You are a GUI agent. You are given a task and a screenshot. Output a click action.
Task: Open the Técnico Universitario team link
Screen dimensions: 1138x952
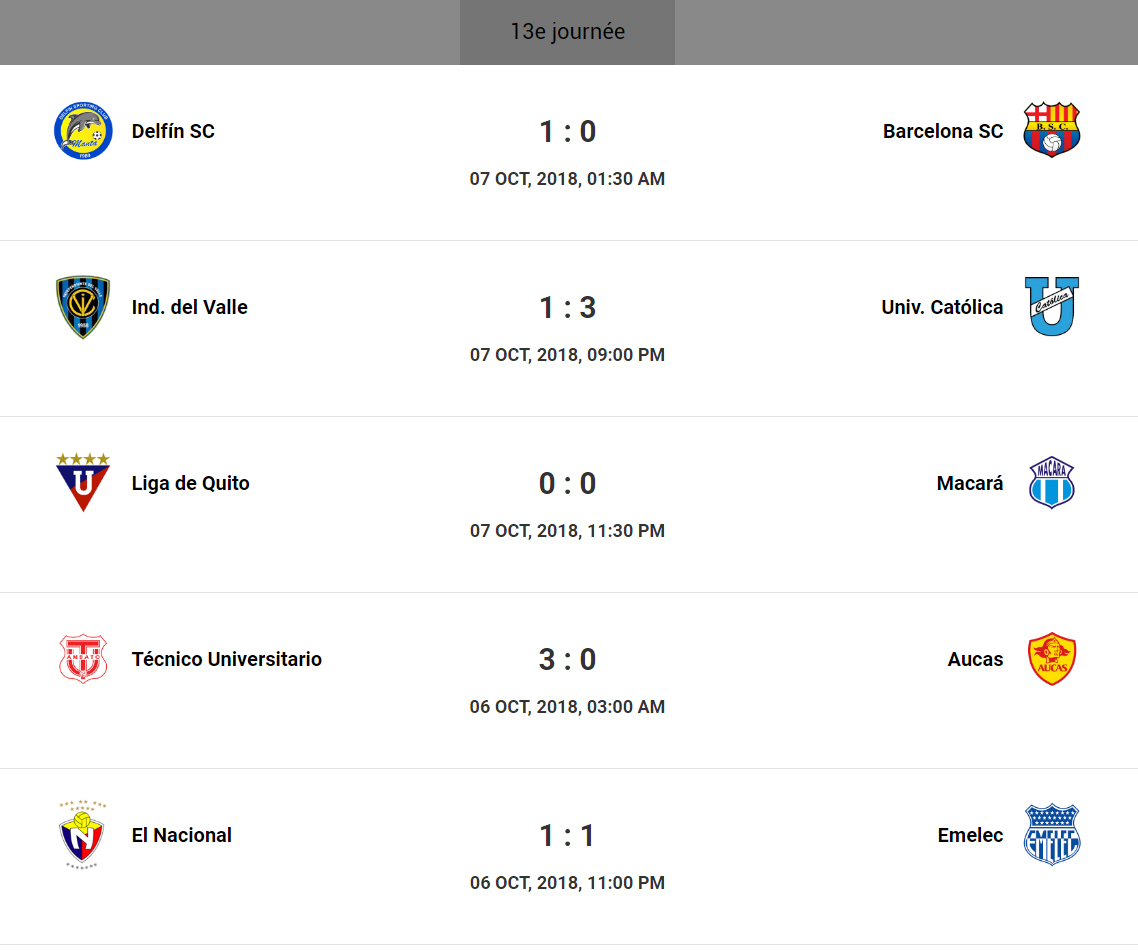pos(227,659)
